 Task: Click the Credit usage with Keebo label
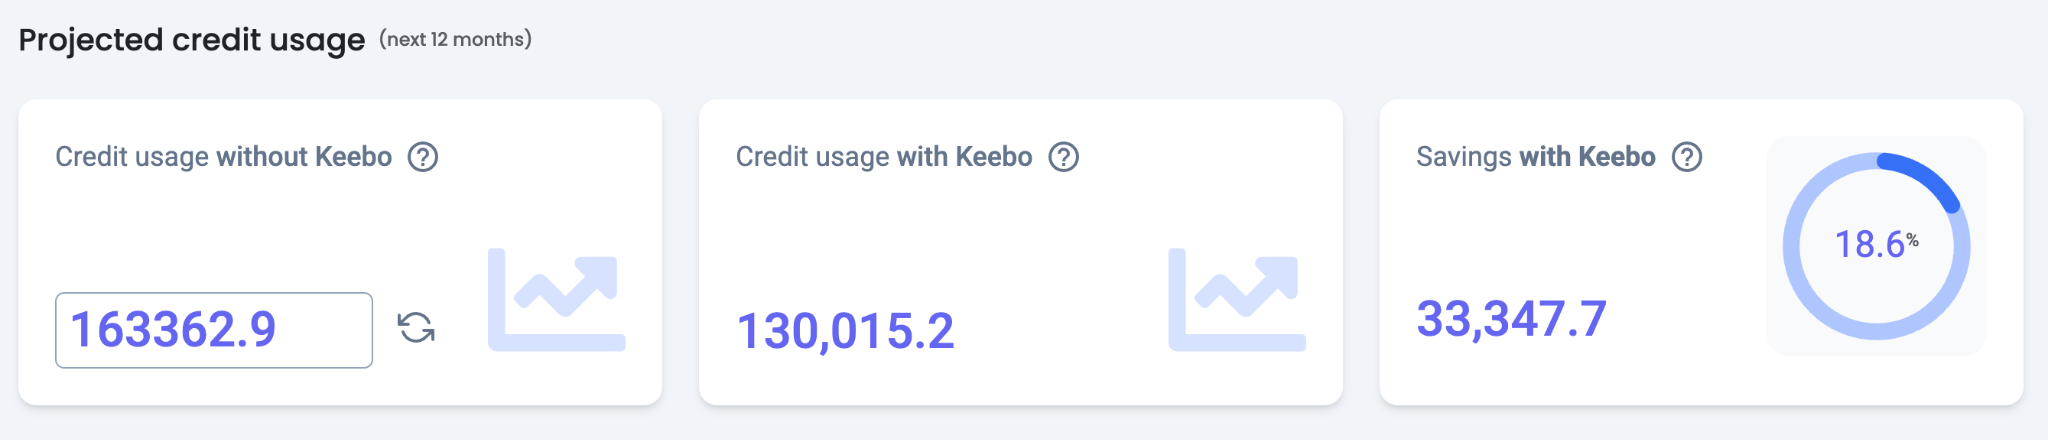[x=883, y=157]
